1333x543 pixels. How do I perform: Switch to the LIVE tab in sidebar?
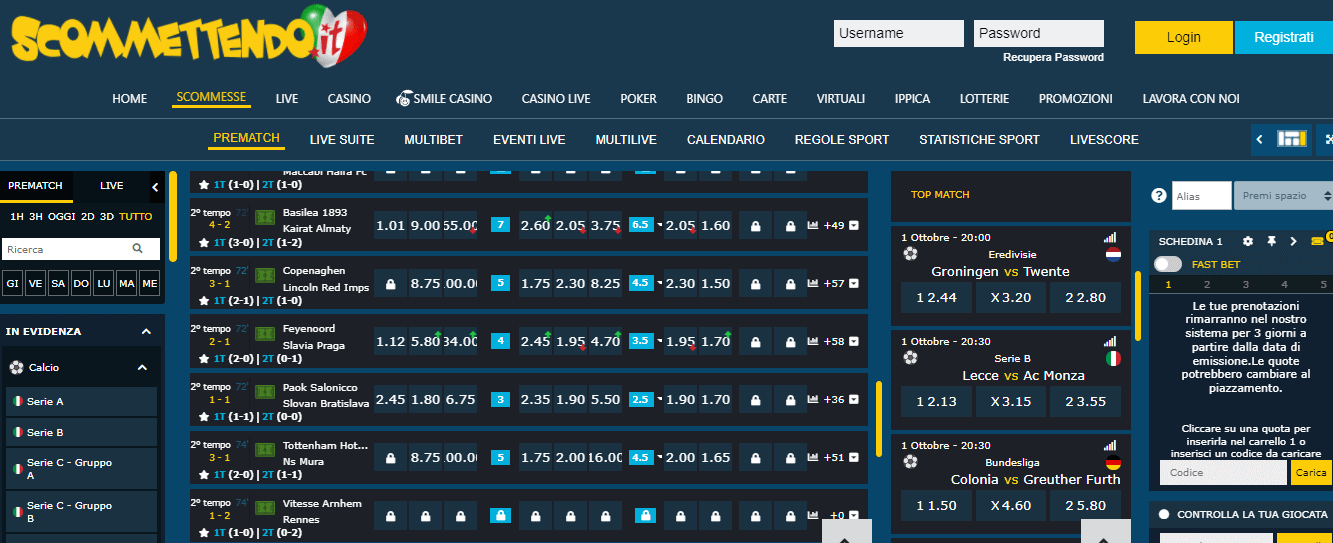(x=112, y=186)
